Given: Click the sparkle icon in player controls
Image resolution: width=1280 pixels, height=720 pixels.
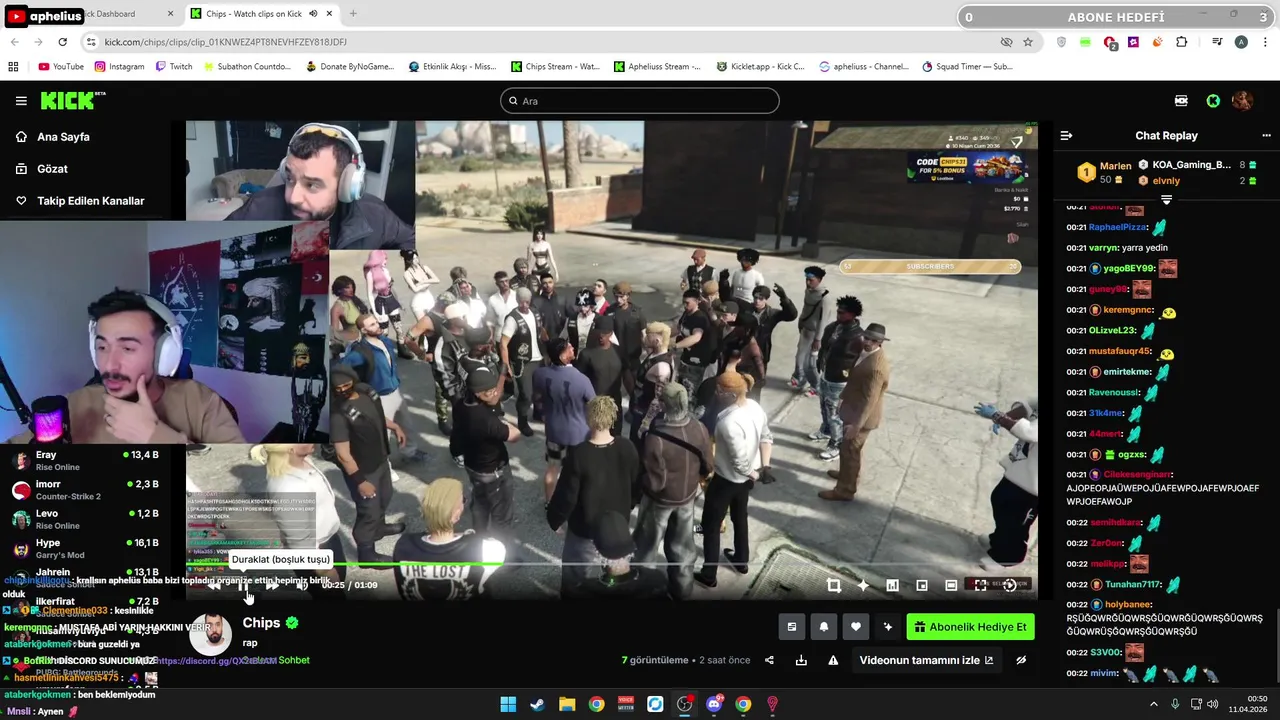Looking at the screenshot, I should pyautogui.click(x=863, y=585).
